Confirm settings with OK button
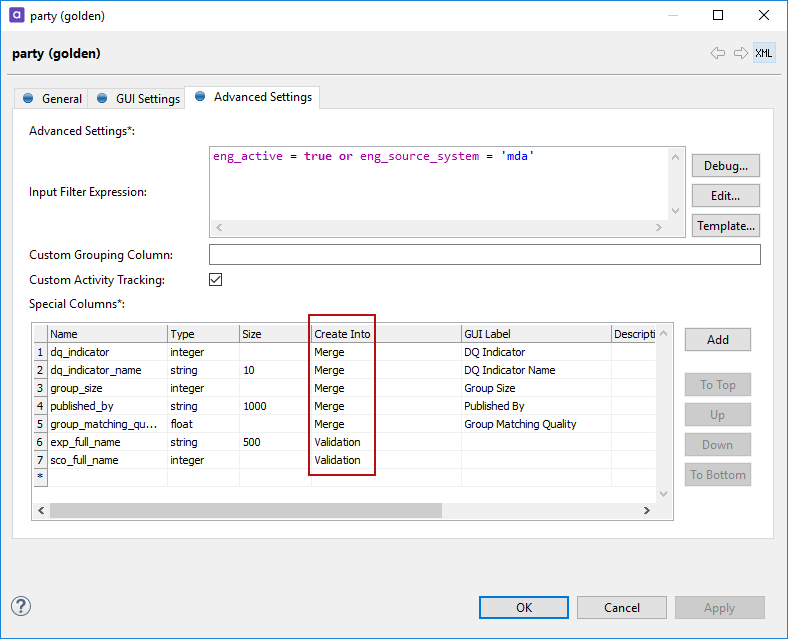Image resolution: width=788 pixels, height=639 pixels. click(x=523, y=607)
